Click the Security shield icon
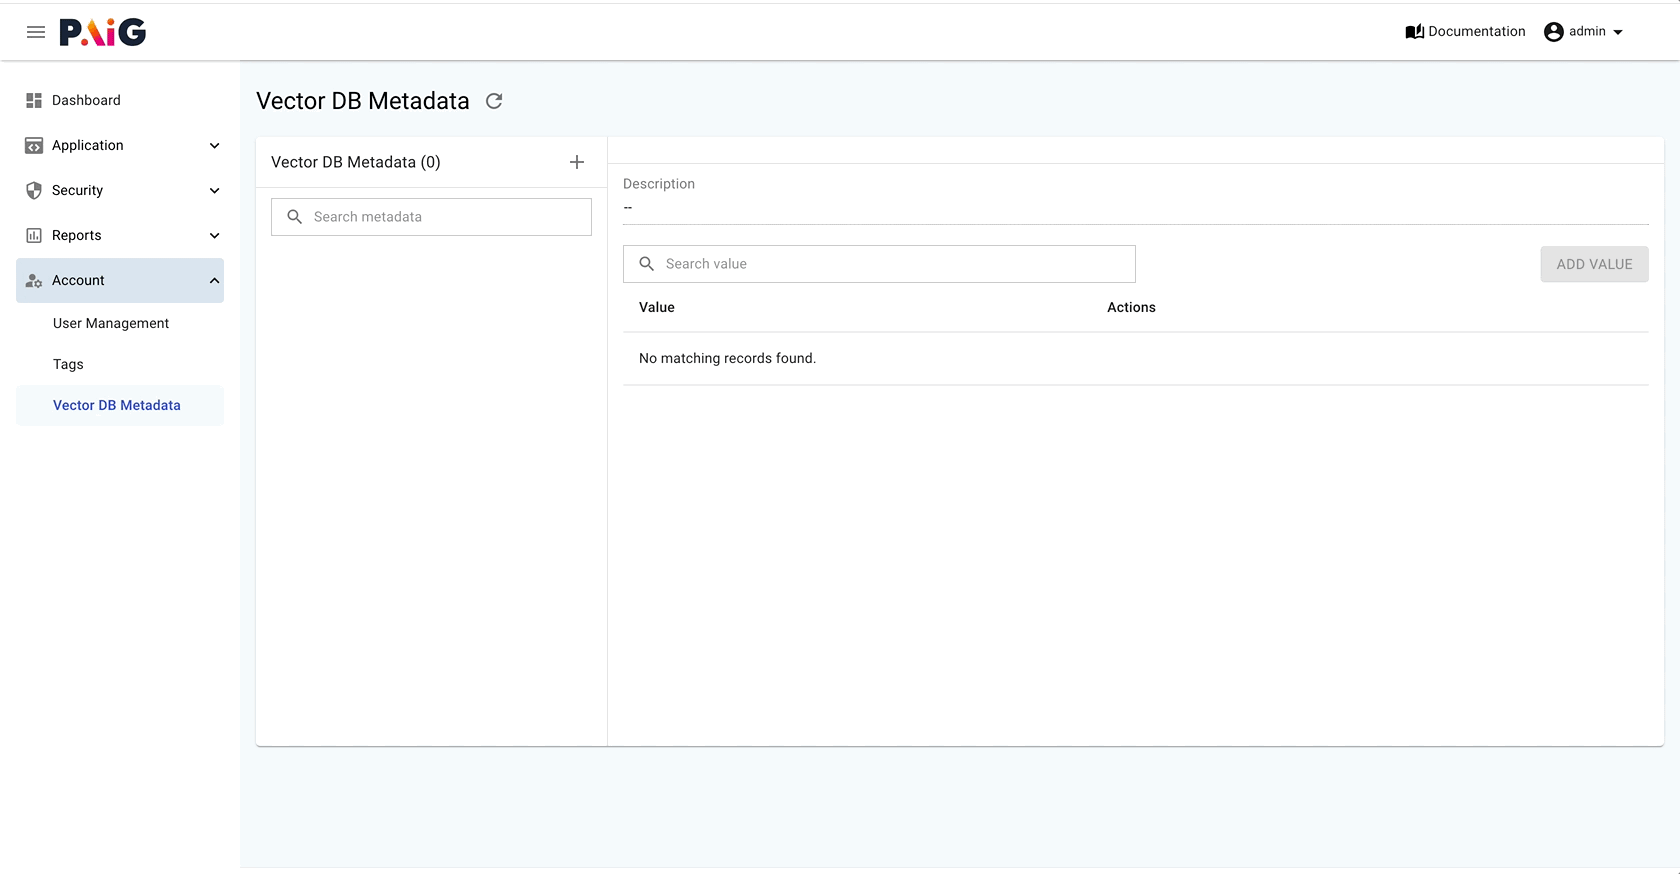Image resolution: width=1680 pixels, height=874 pixels. coord(34,190)
